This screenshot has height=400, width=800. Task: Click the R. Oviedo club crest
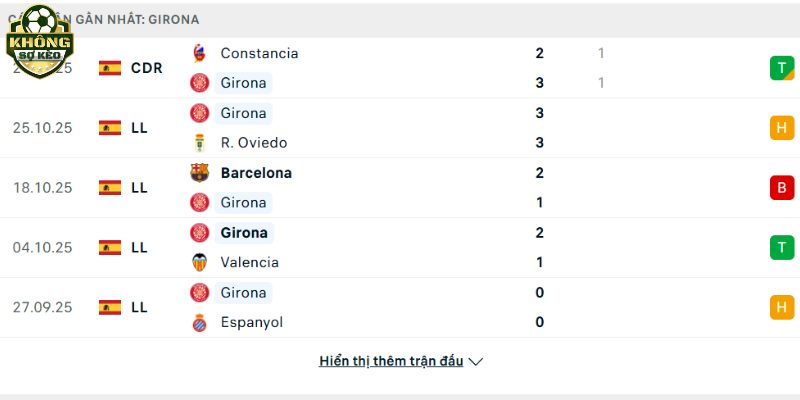[200, 143]
